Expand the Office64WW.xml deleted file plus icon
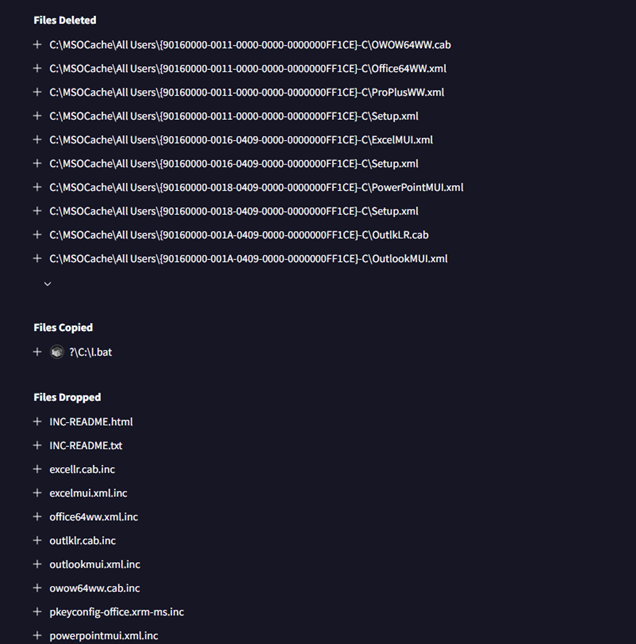 coord(37,68)
